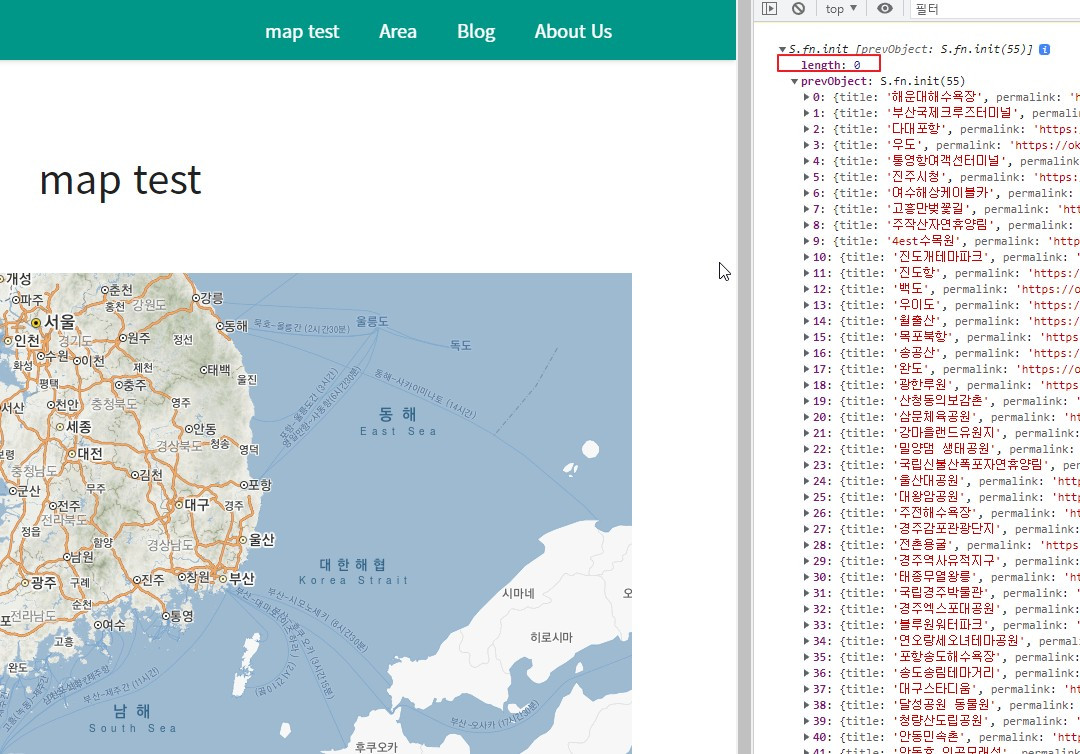This screenshot has height=754, width=1080.
Task: Select console row 25 titled 대왕암공원
Action: click(x=941, y=497)
